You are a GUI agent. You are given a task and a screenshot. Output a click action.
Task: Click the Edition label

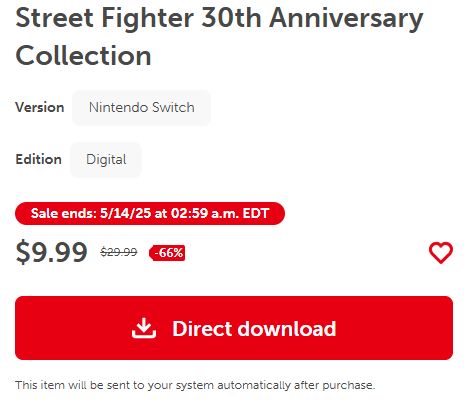tap(38, 159)
